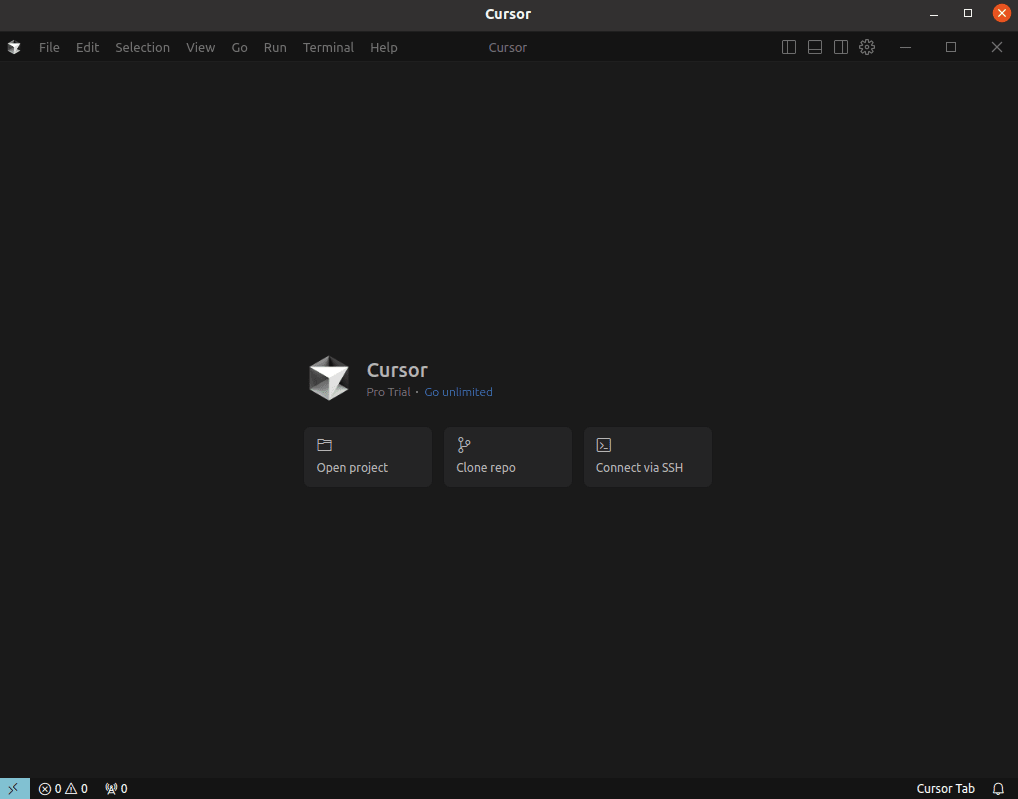Click the forwarded ports antenna icon
1018x799 pixels.
coord(116,789)
